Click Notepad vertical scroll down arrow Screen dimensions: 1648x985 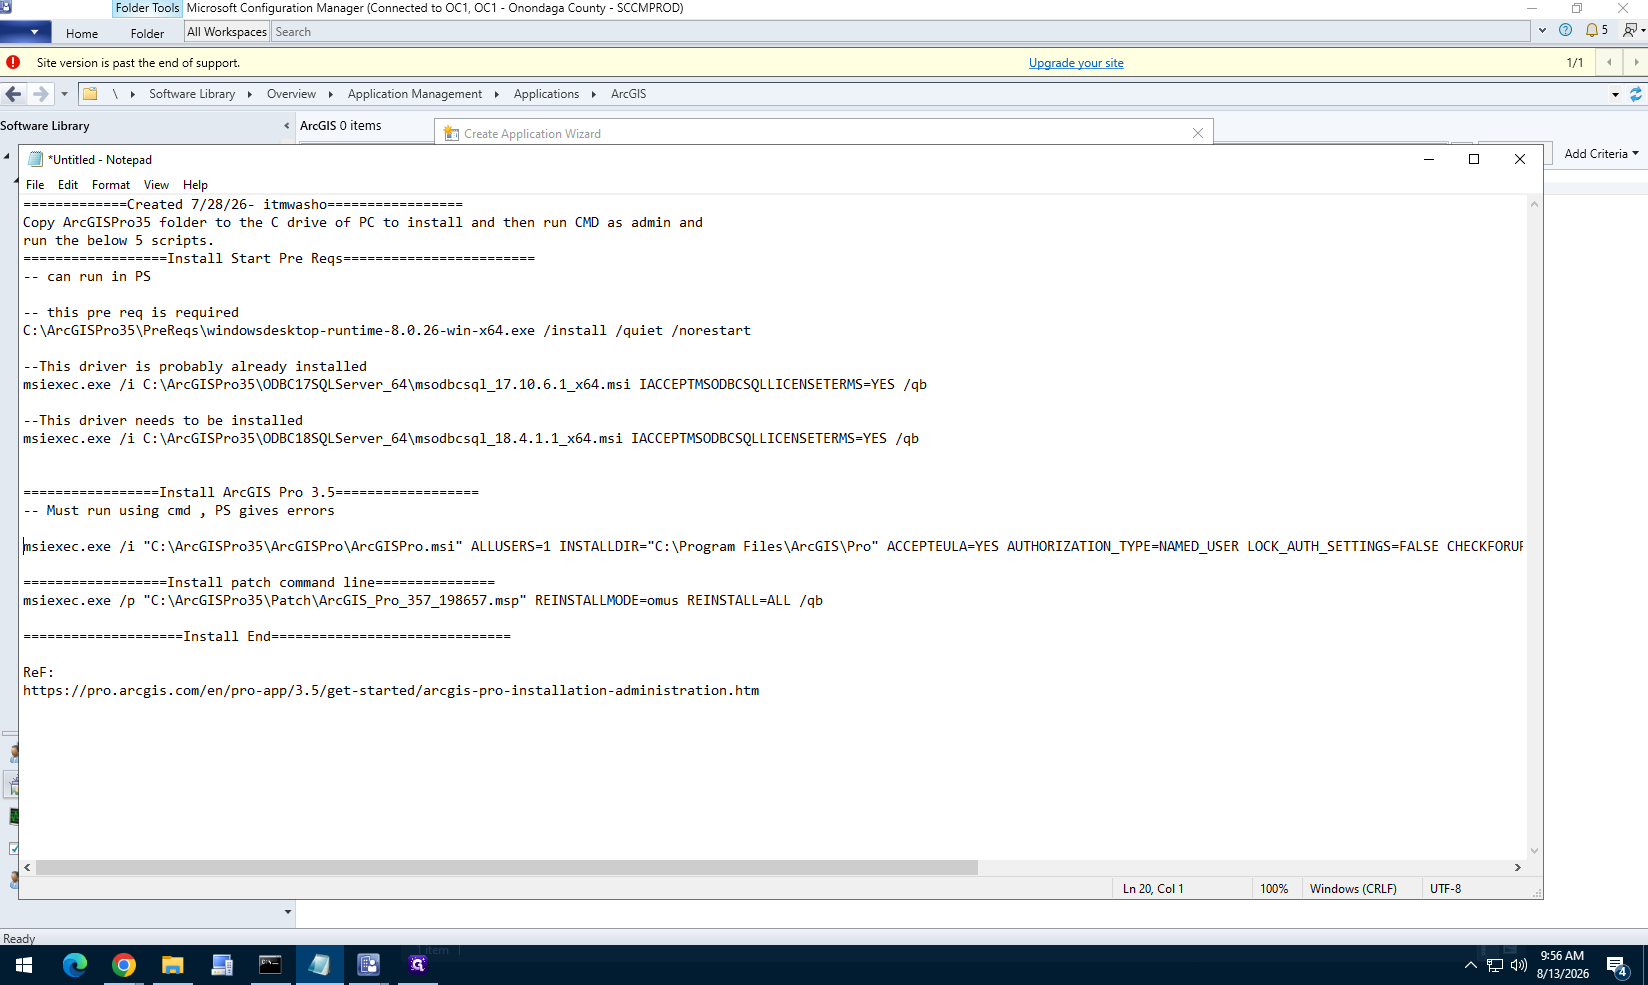1534,851
